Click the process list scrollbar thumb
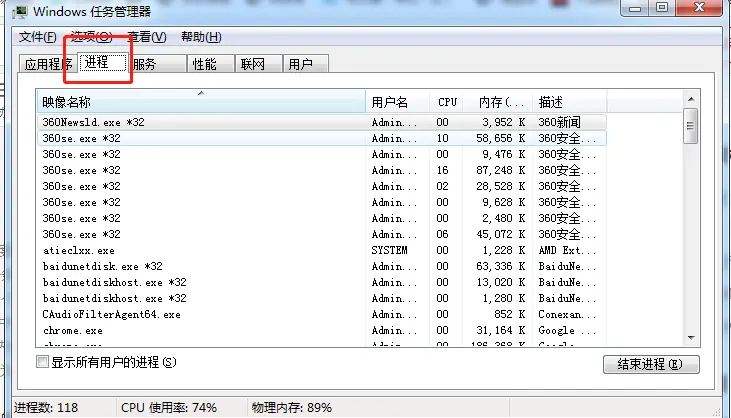The width and height of the screenshot is (731, 418). [x=691, y=126]
